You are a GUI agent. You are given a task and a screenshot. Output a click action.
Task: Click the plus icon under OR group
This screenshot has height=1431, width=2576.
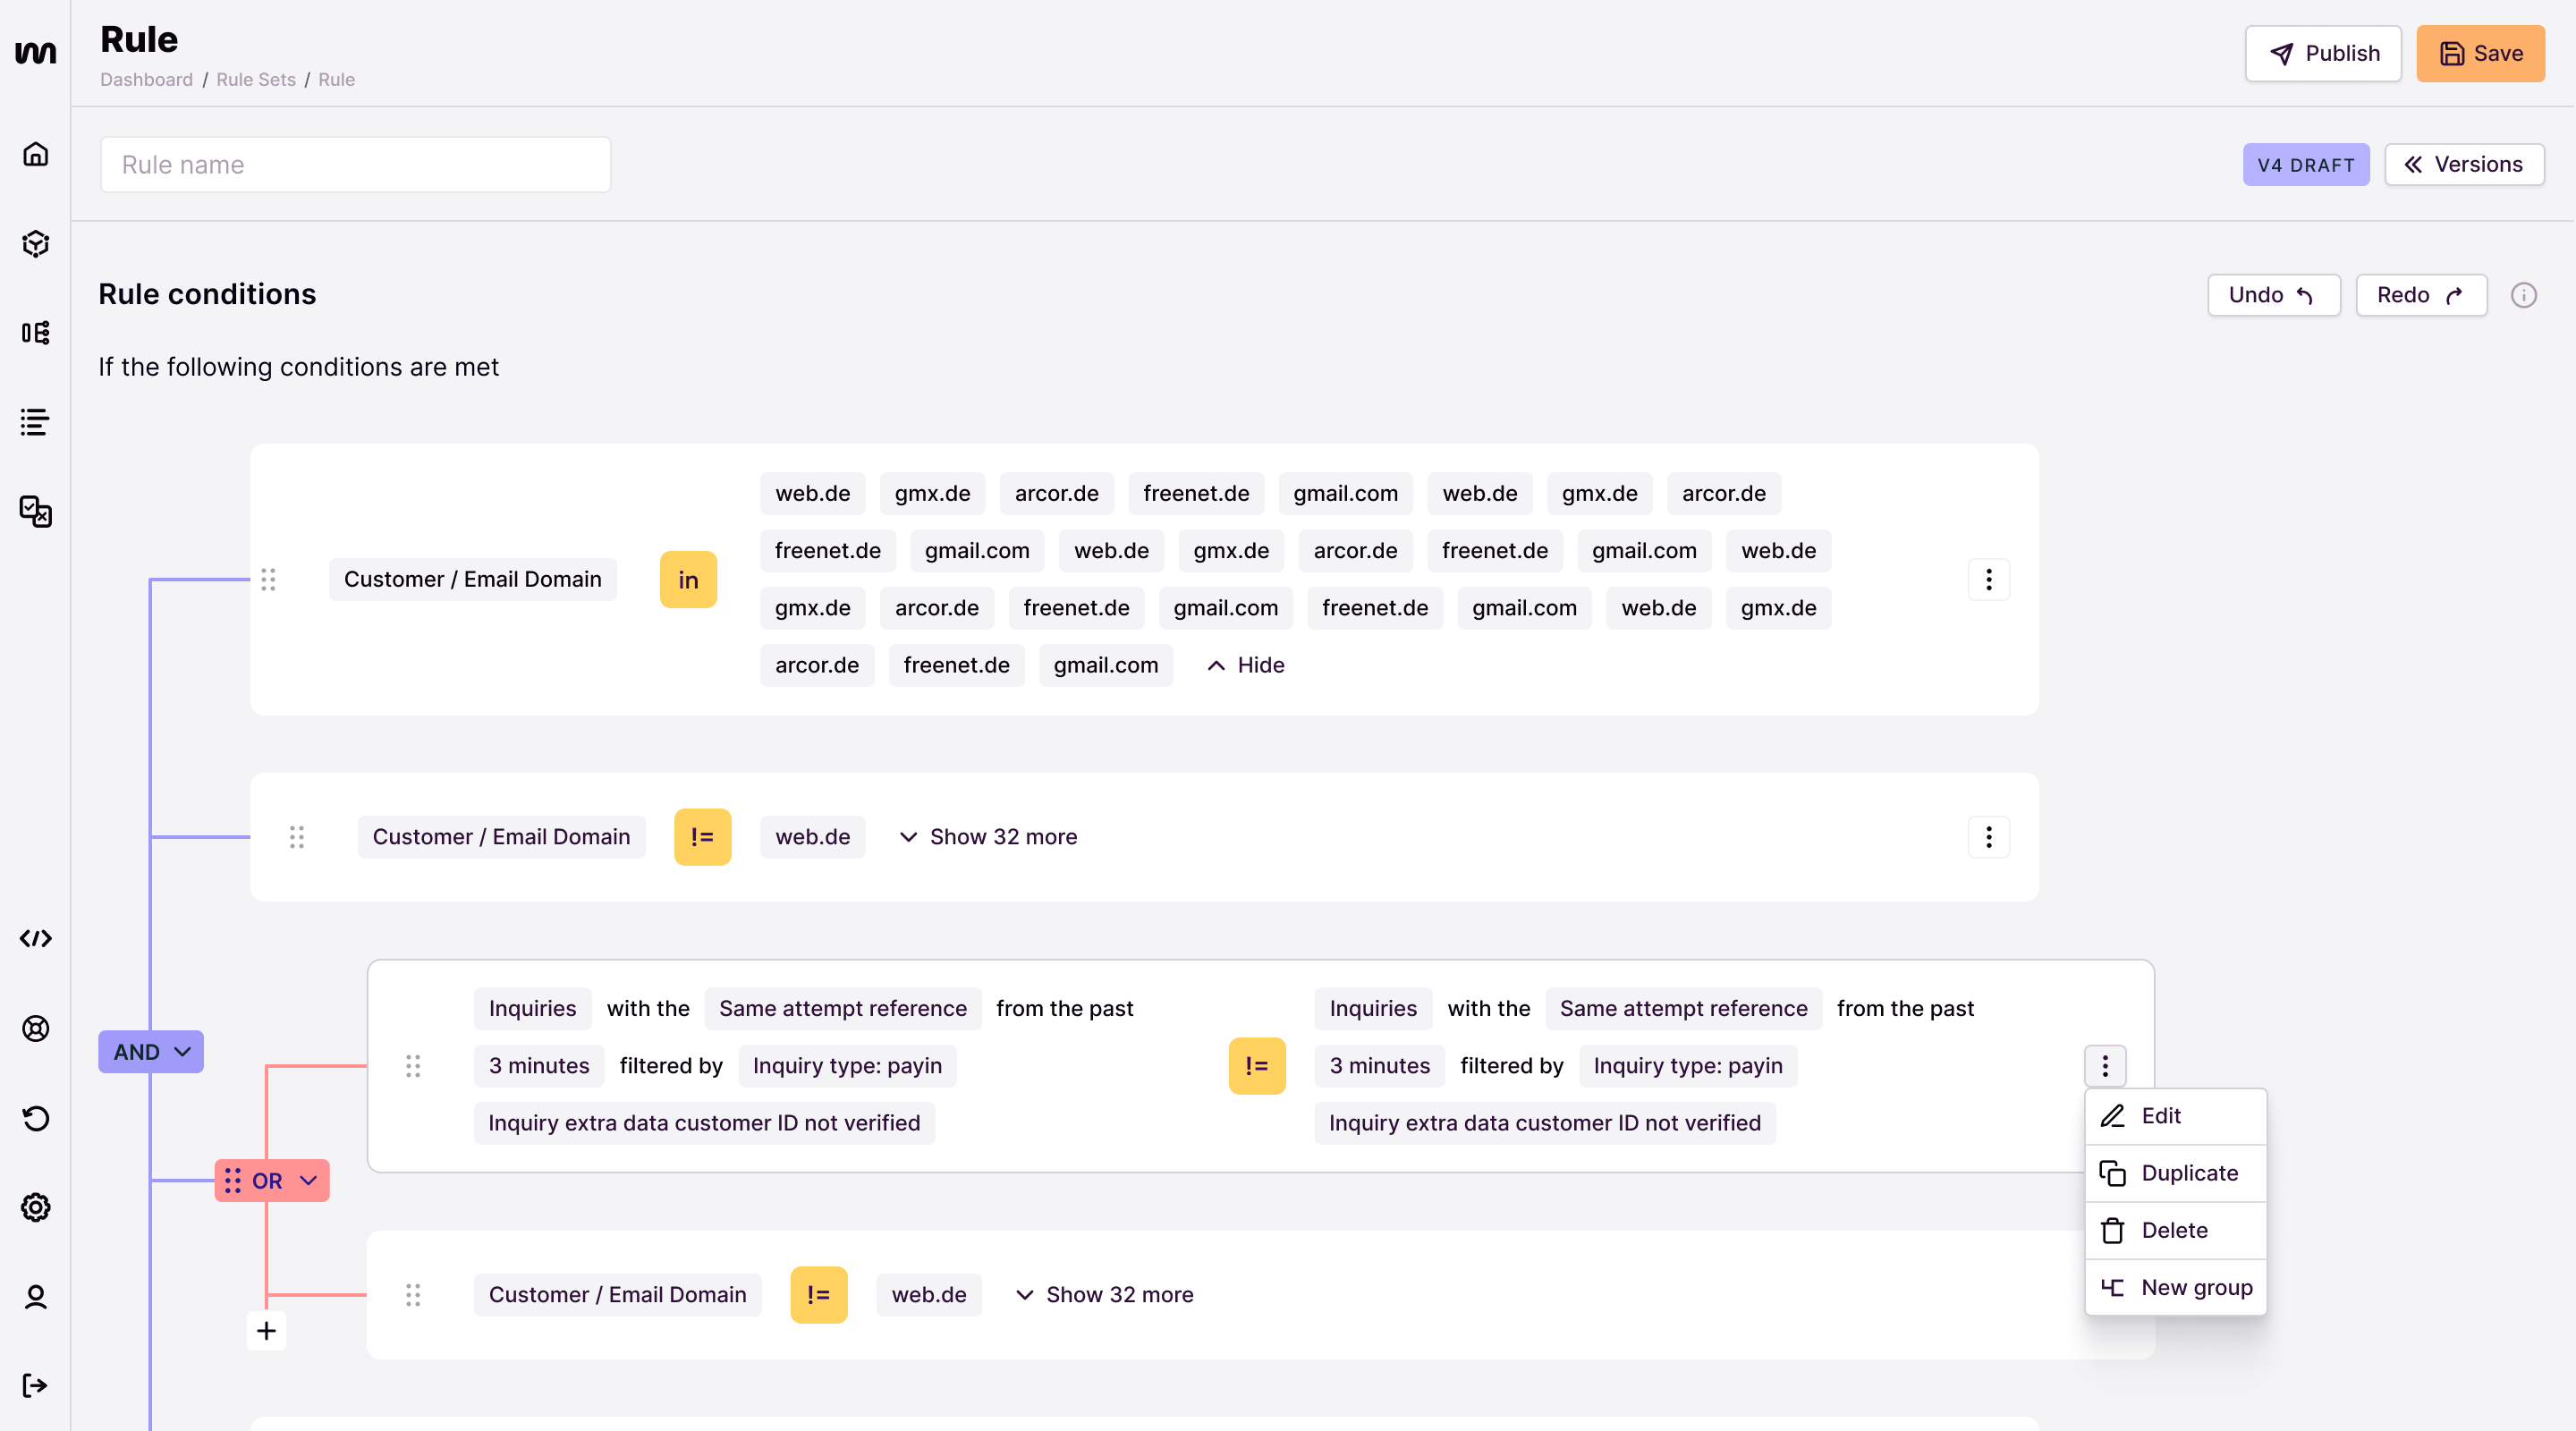pyautogui.click(x=266, y=1330)
